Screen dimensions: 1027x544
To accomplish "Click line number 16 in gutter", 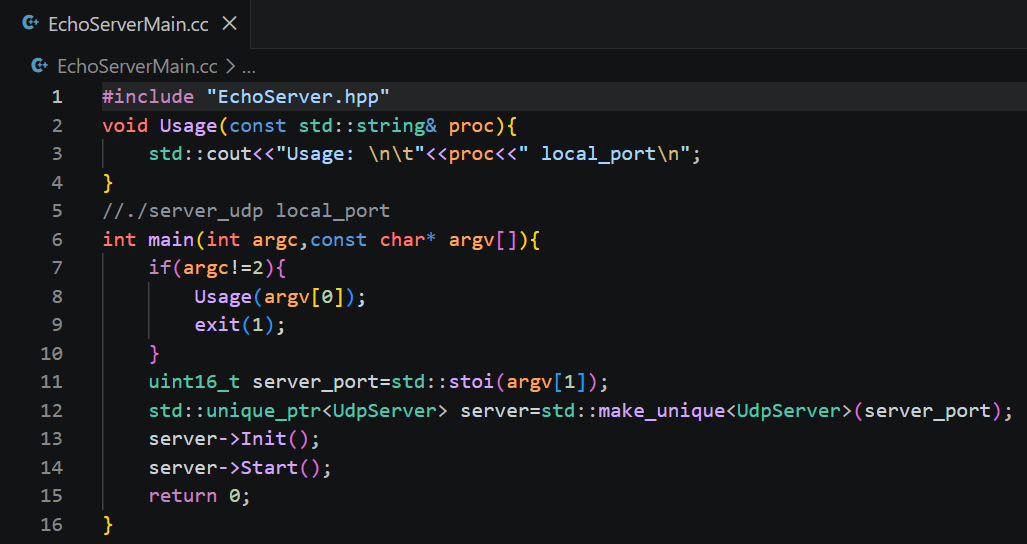I will click(52, 524).
